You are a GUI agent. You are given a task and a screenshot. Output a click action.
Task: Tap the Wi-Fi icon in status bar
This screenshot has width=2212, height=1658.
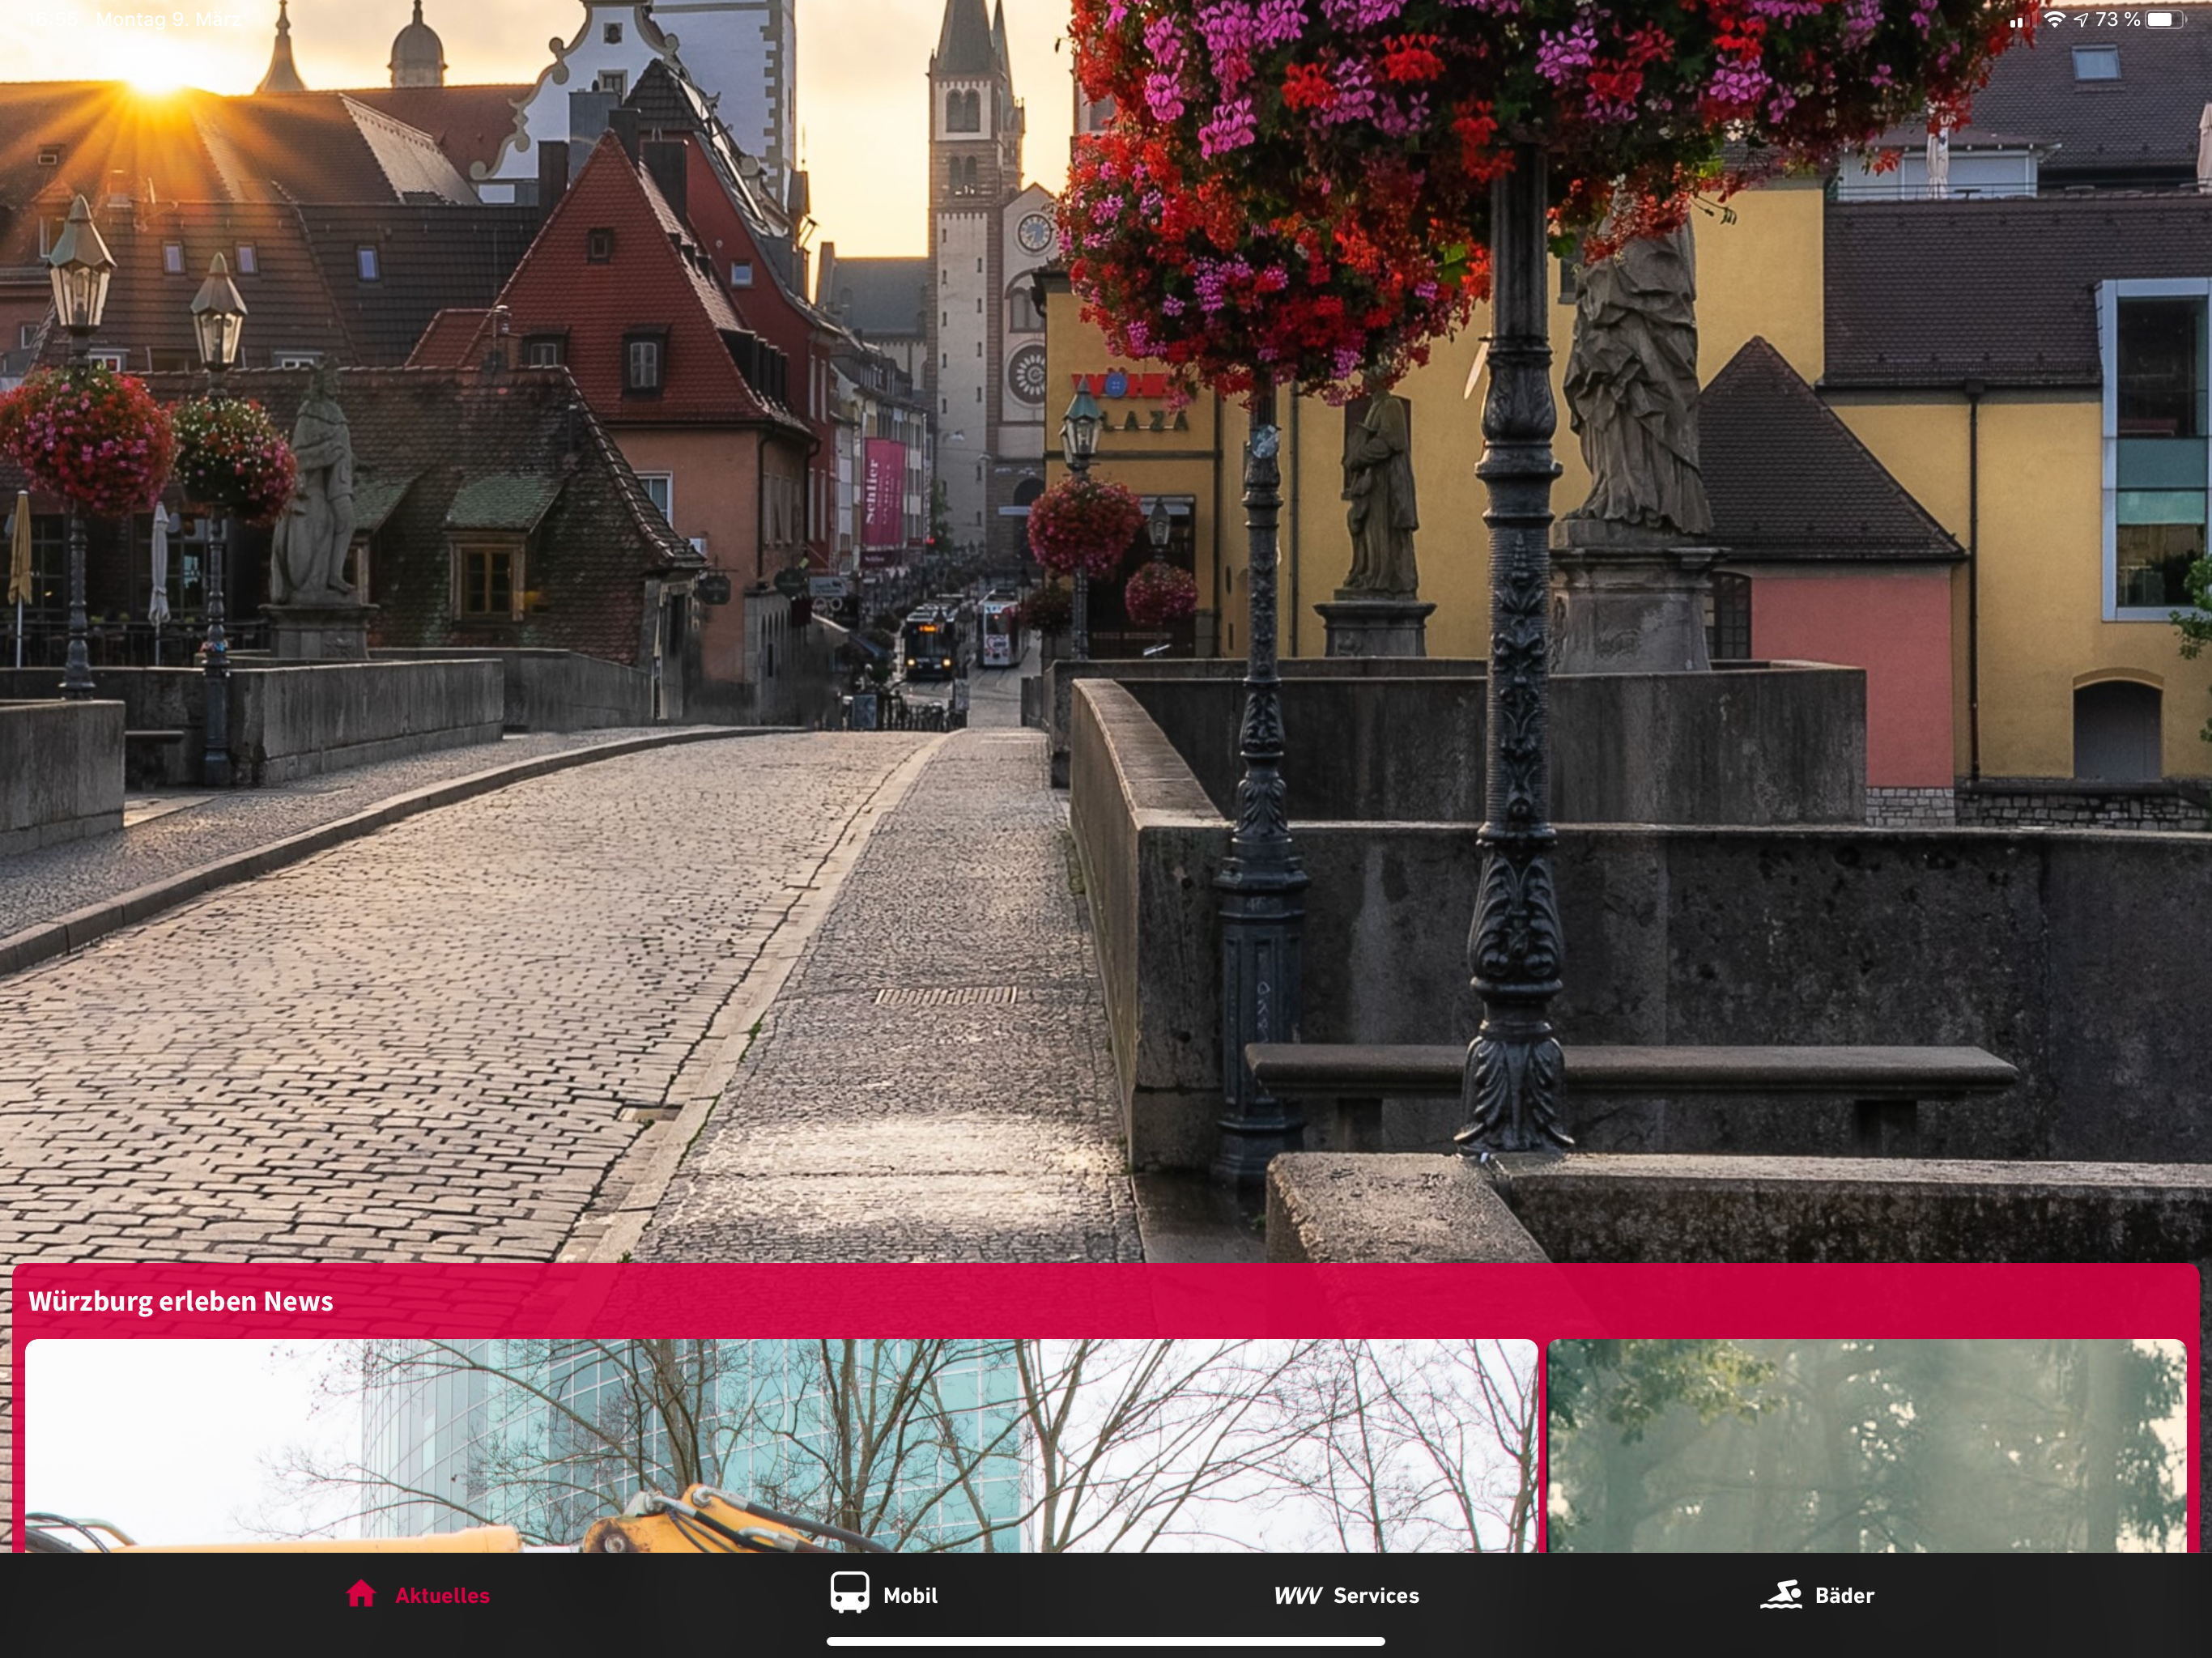(2054, 19)
